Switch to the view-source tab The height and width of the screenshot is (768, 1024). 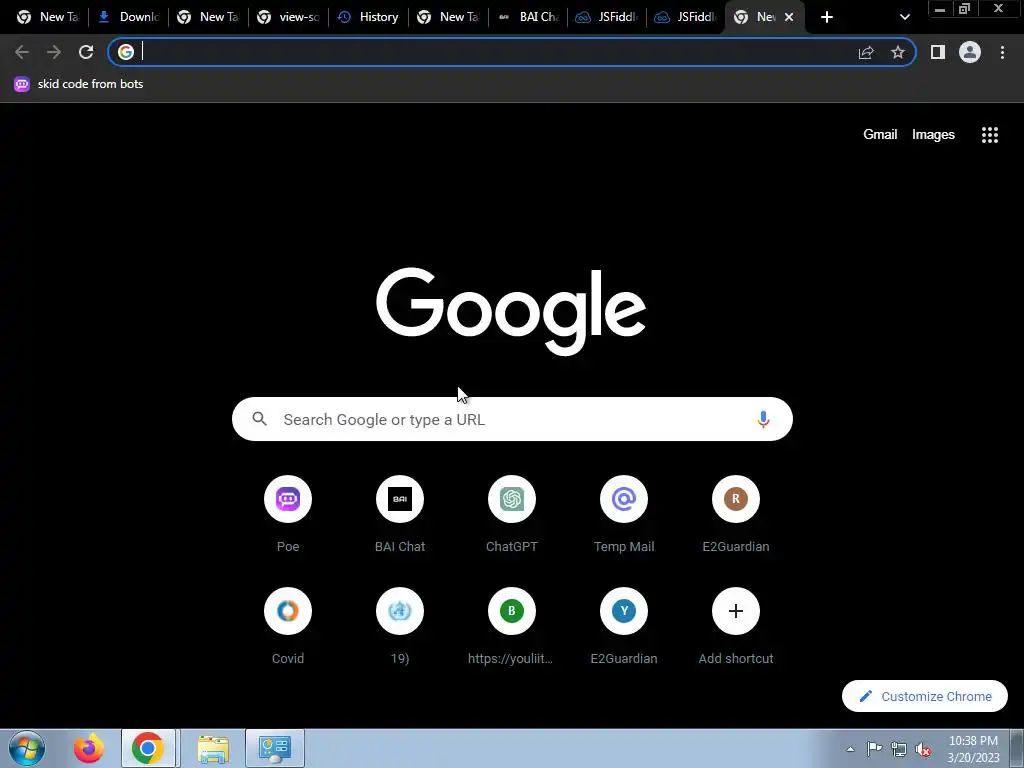pyautogui.click(x=289, y=17)
